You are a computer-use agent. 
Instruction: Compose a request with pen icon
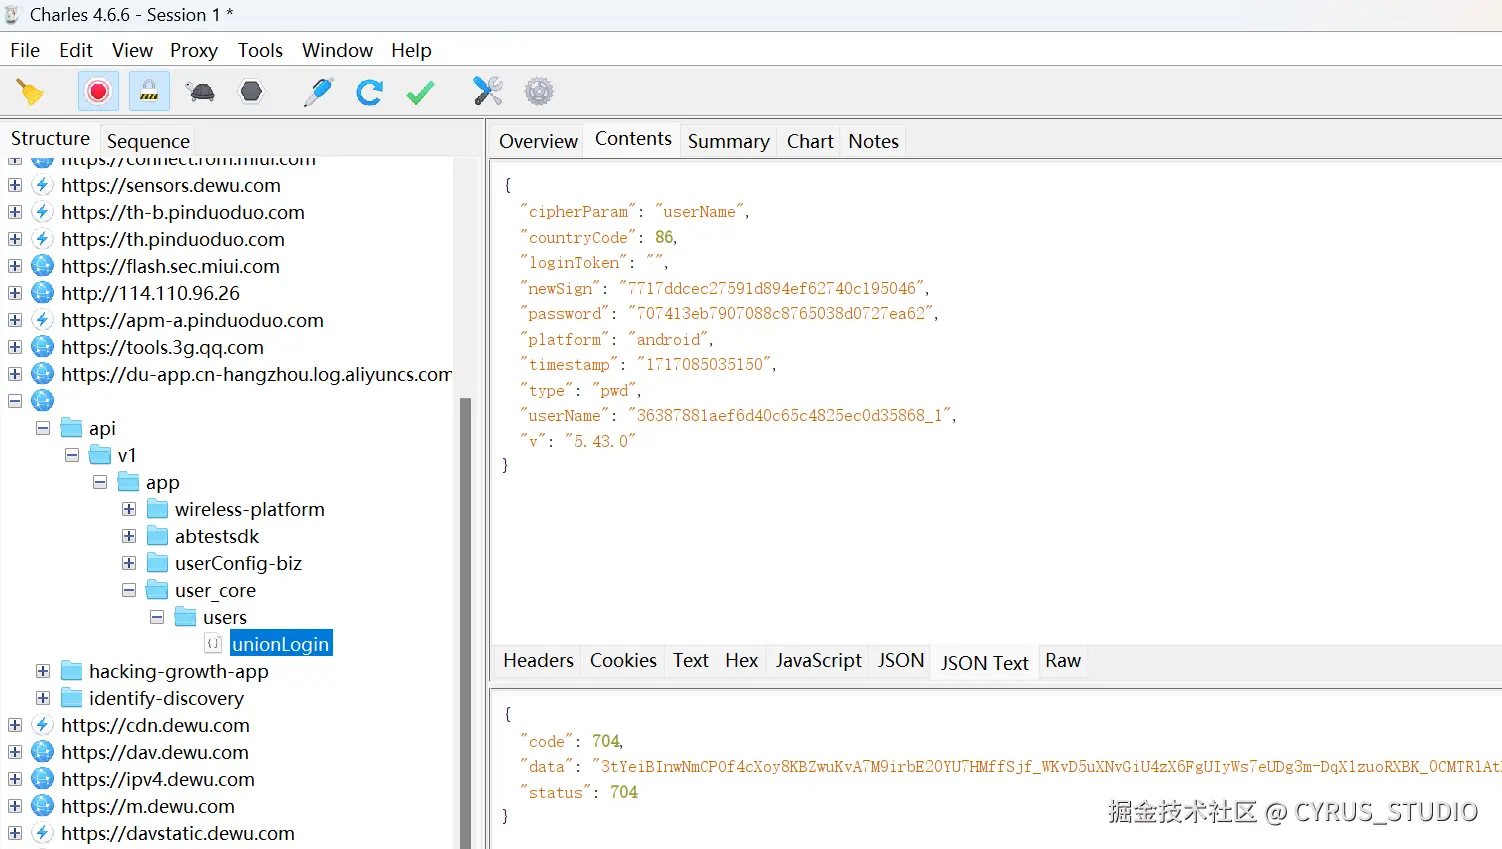pyautogui.click(x=318, y=92)
